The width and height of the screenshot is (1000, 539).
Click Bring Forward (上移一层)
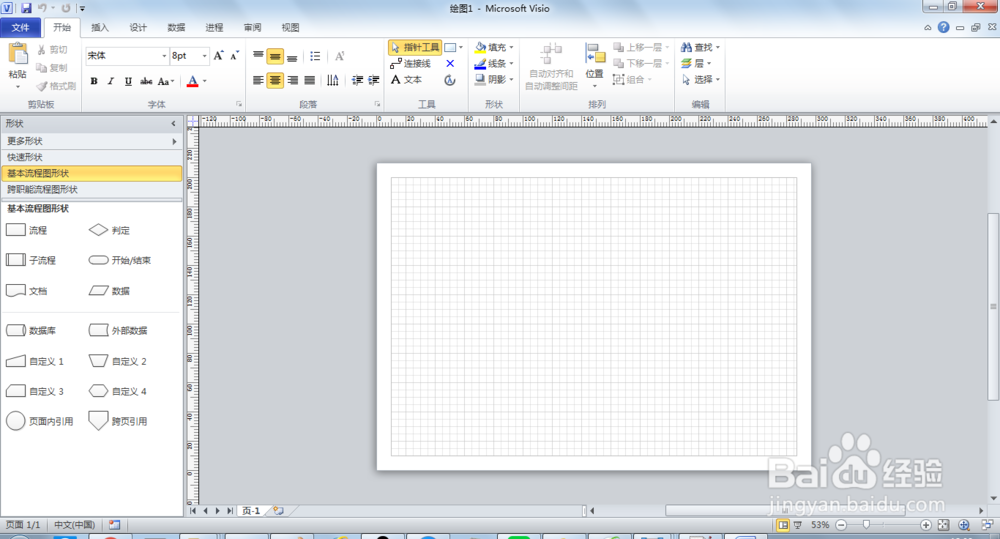click(x=641, y=47)
